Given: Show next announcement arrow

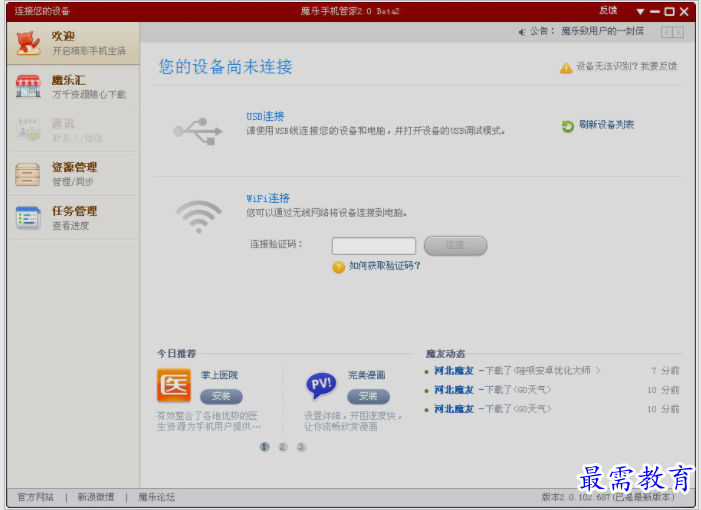Looking at the screenshot, I should [x=678, y=32].
